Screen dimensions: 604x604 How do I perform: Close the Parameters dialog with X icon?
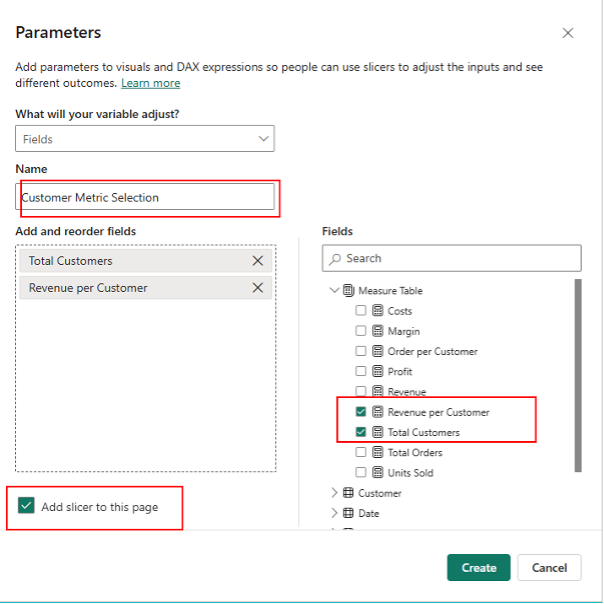pos(567,33)
